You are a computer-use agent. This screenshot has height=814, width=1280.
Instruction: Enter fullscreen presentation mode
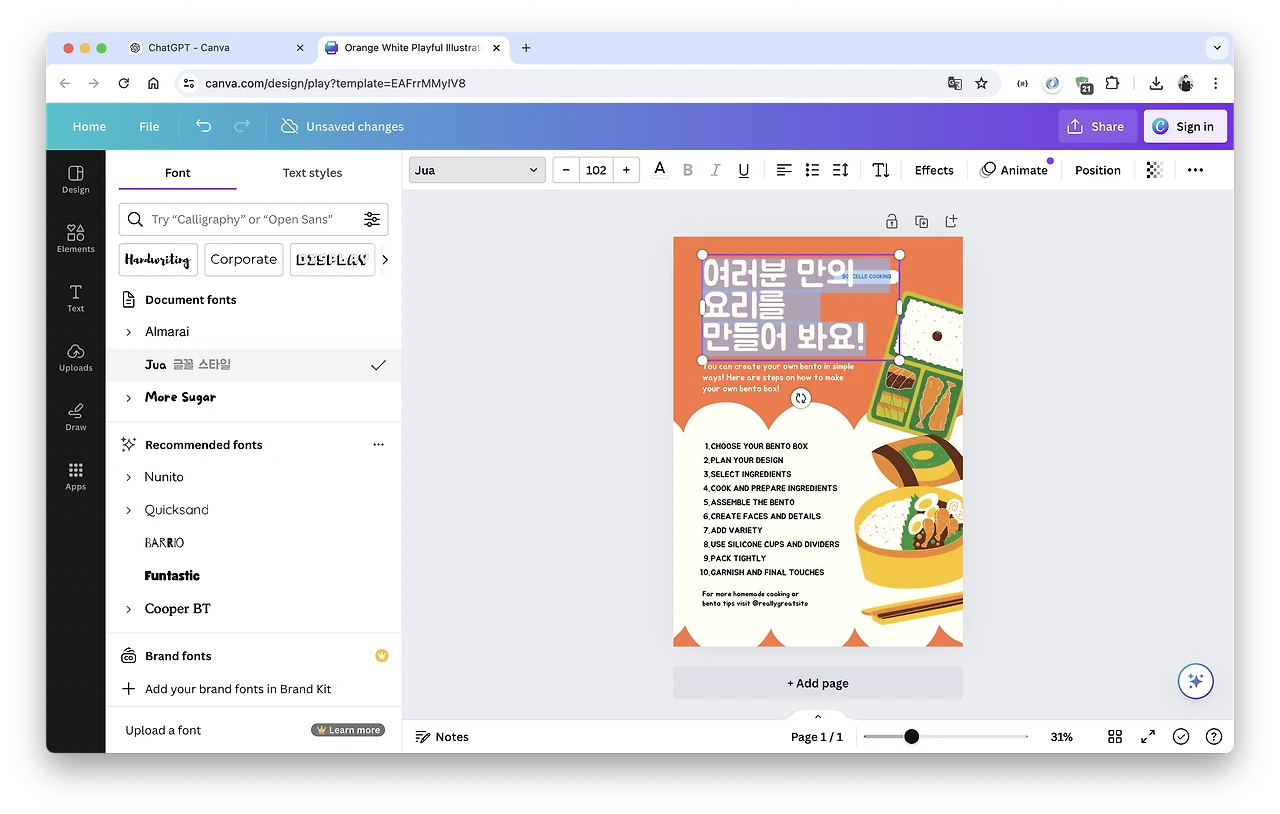1148,737
